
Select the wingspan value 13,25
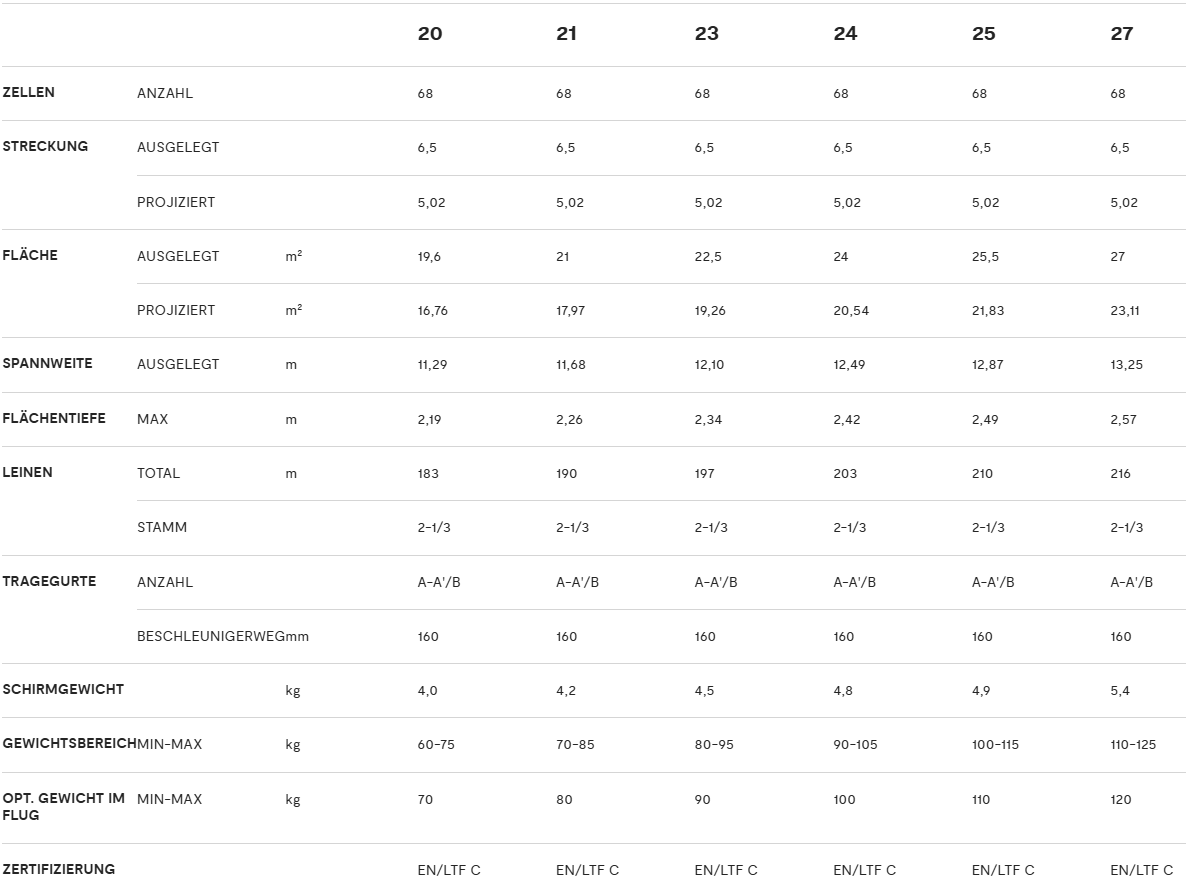click(1126, 364)
